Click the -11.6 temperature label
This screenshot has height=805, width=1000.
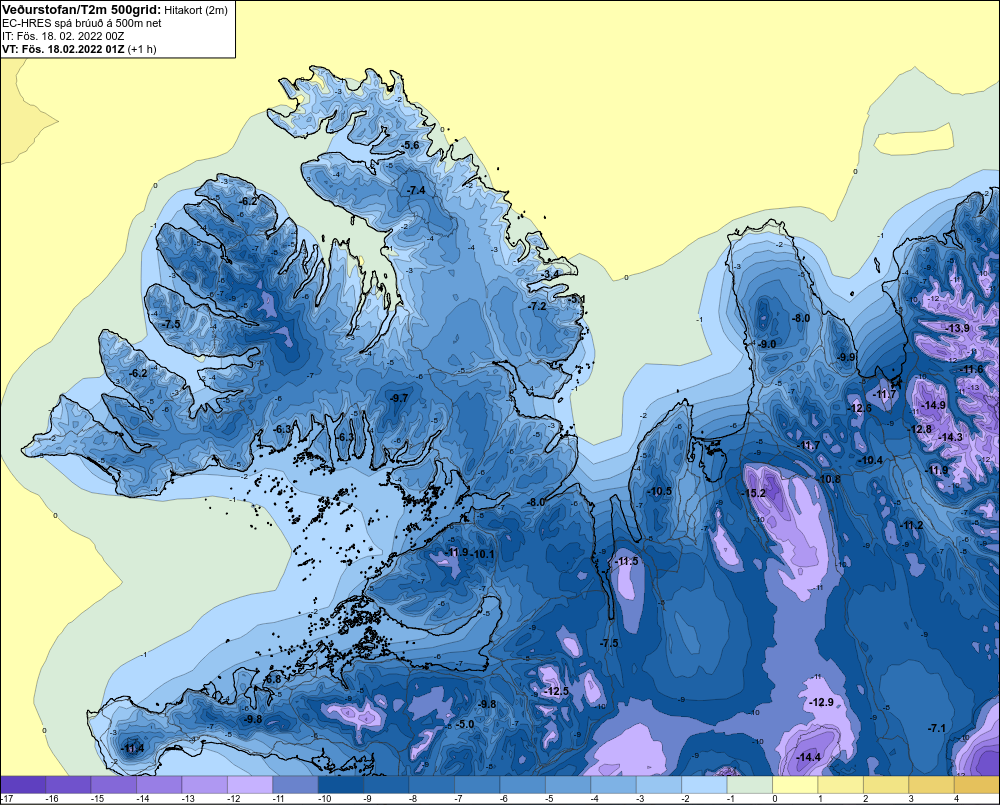point(972,369)
